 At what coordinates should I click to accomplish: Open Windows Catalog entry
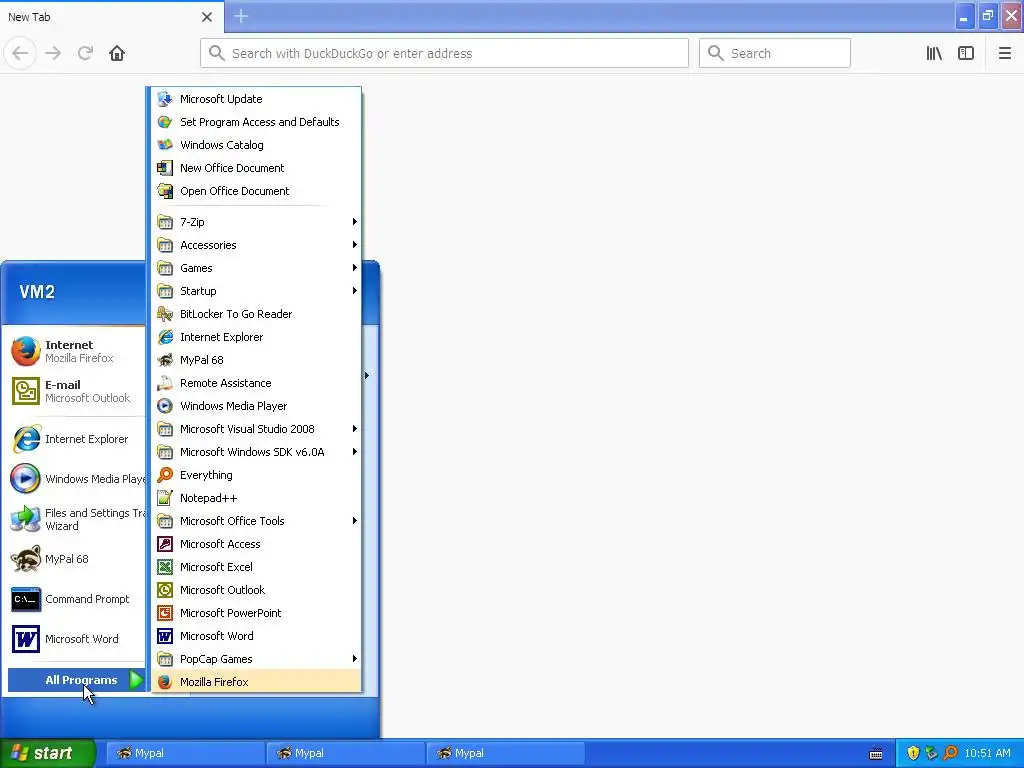[256, 145]
